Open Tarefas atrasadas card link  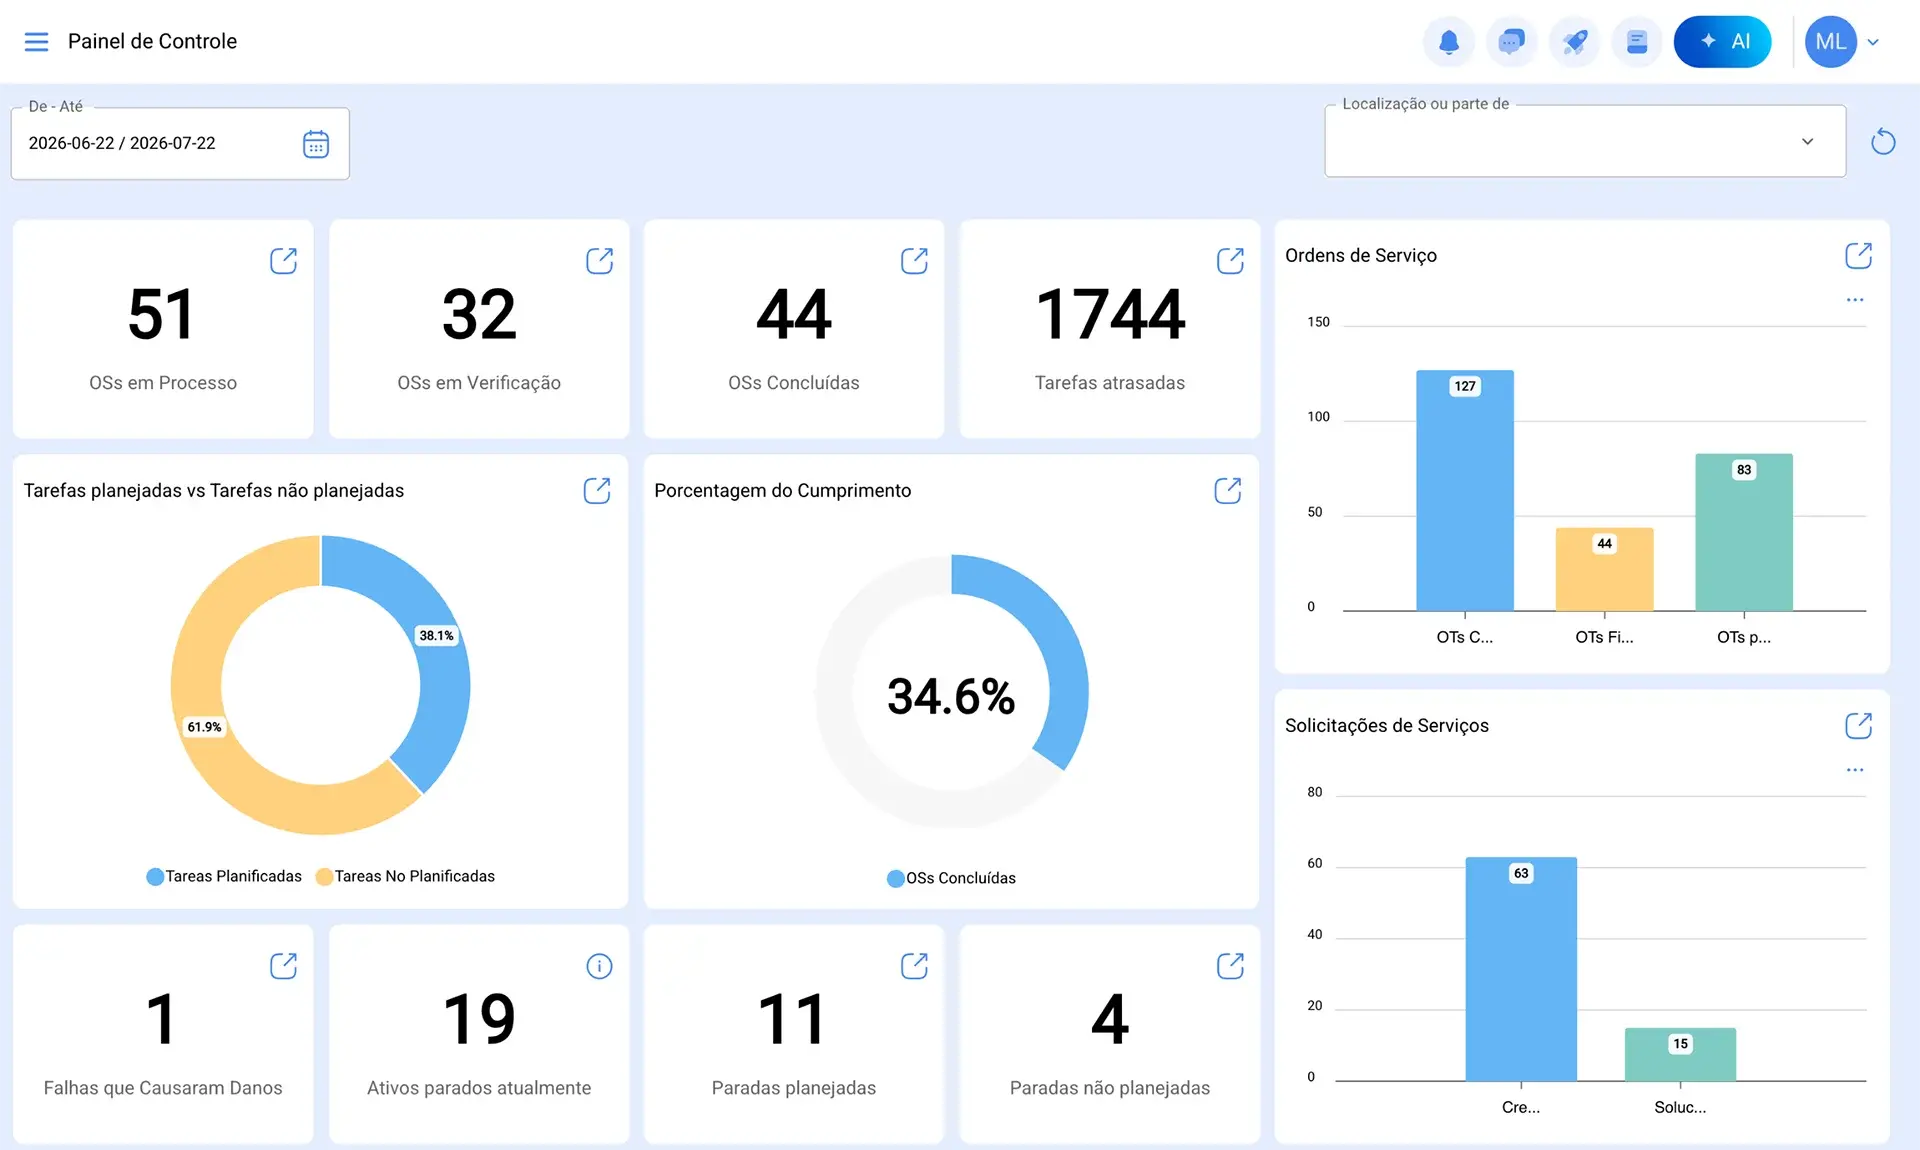click(x=1230, y=261)
